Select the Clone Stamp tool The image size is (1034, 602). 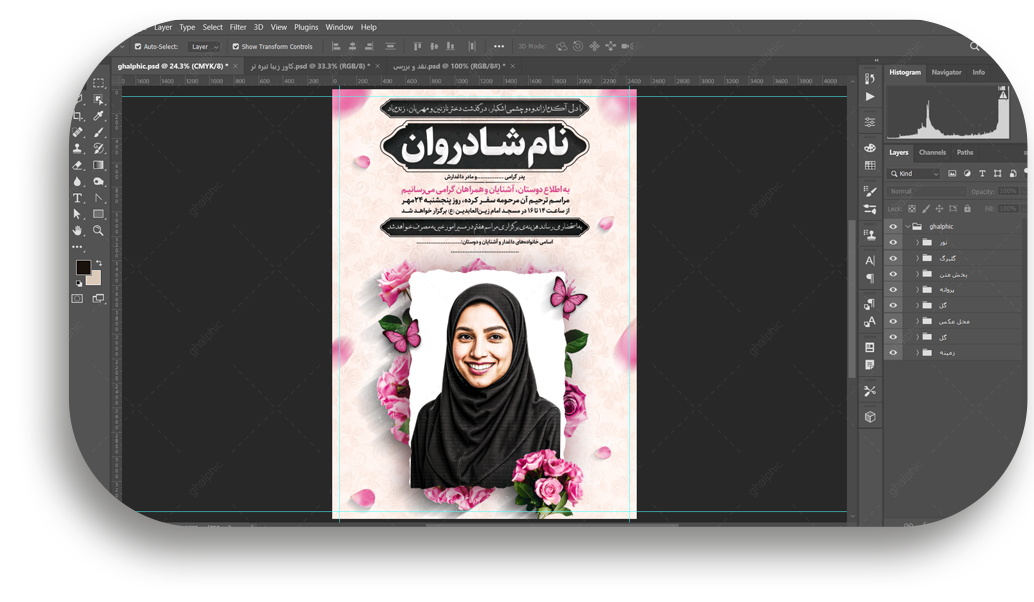[x=78, y=149]
